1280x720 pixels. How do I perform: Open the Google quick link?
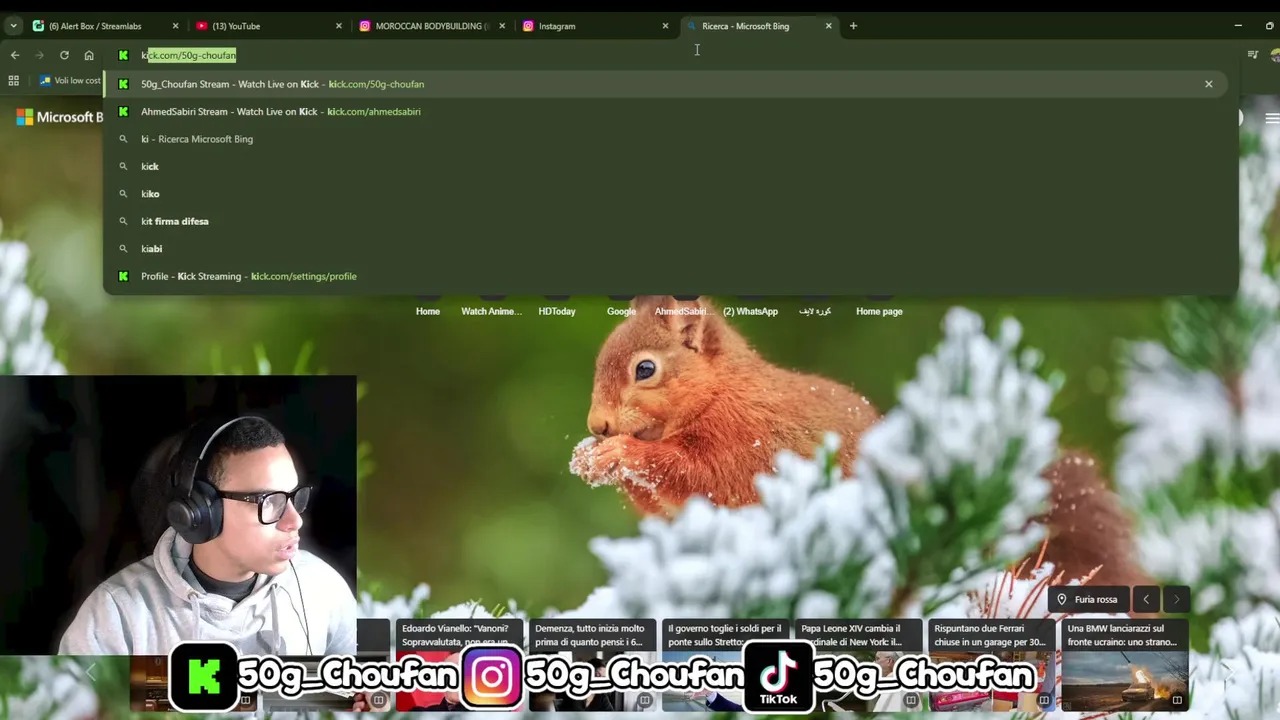621,311
